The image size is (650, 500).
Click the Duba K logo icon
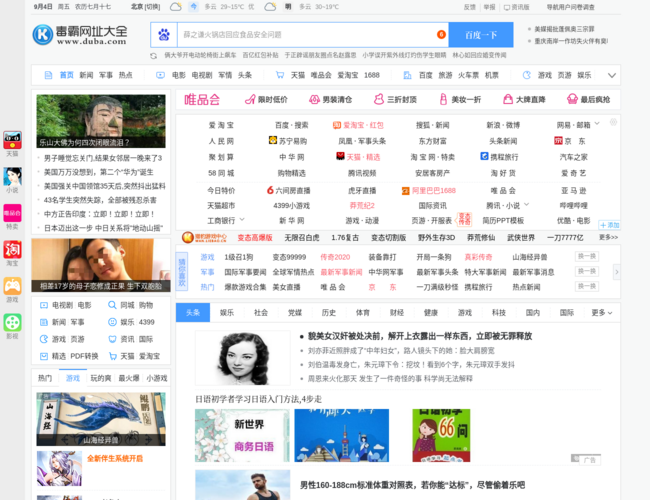coord(43,34)
